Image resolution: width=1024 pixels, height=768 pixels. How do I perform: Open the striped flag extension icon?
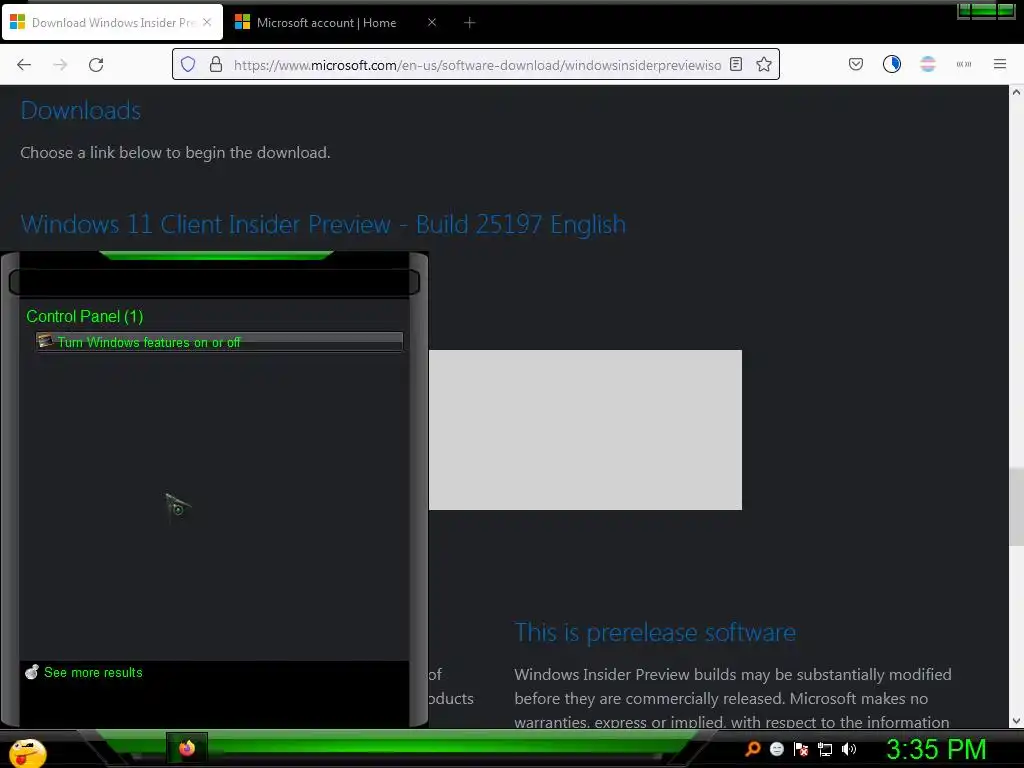click(927, 64)
